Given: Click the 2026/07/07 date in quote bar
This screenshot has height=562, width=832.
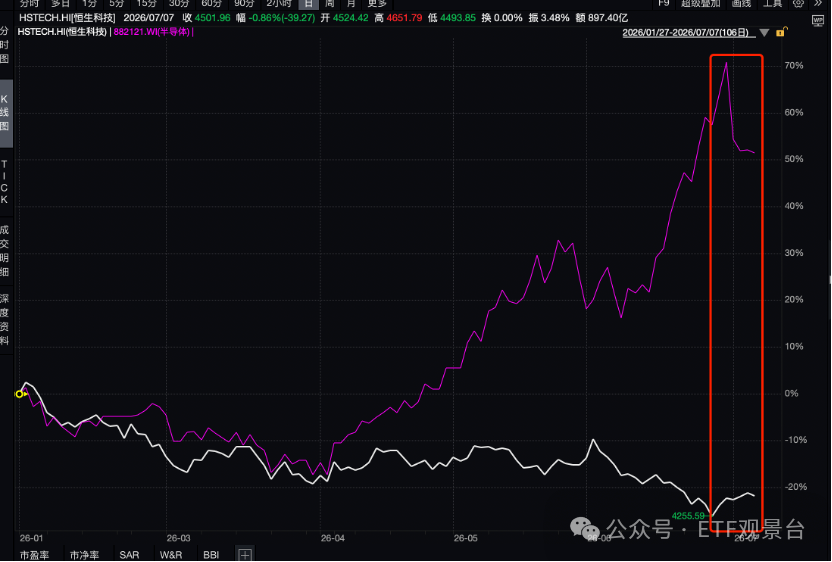Looking at the screenshot, I should point(149,18).
